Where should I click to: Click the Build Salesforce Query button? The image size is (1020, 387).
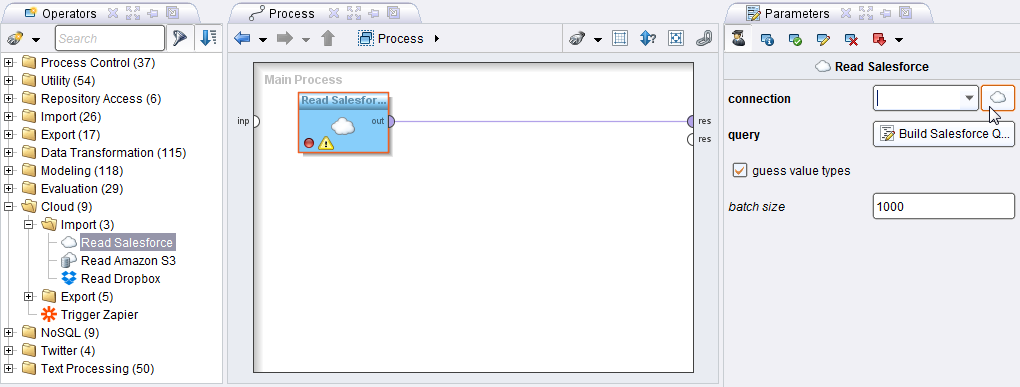(x=944, y=134)
